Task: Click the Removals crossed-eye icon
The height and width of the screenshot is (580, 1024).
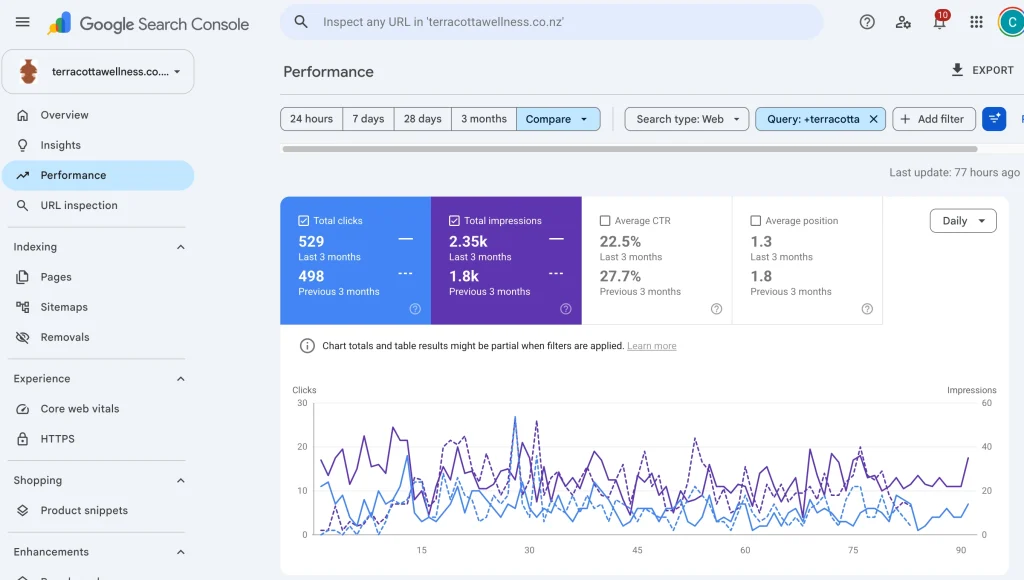Action: (23, 337)
